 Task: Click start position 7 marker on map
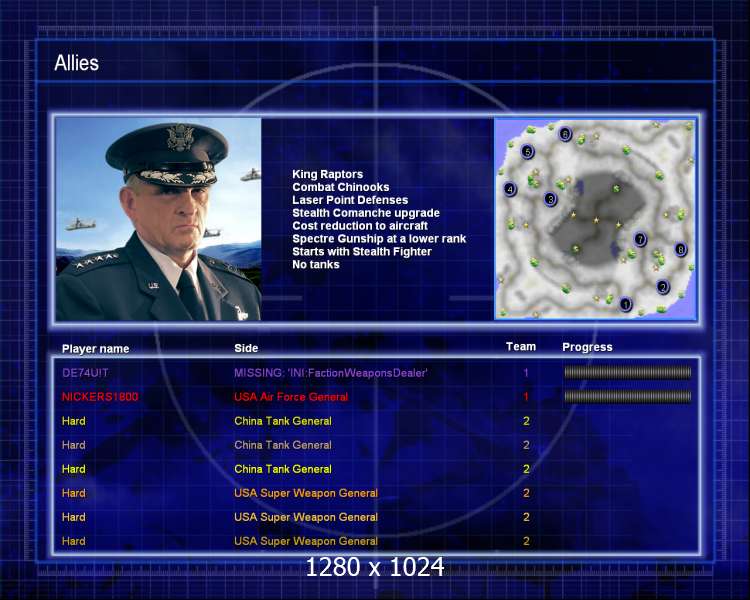coord(640,239)
